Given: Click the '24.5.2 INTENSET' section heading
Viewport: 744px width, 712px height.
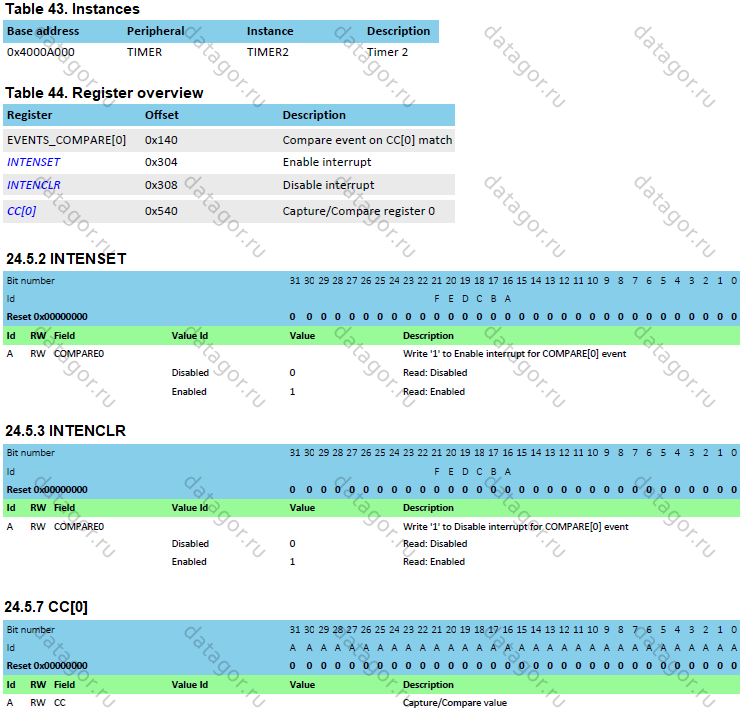Looking at the screenshot, I should click(66, 259).
